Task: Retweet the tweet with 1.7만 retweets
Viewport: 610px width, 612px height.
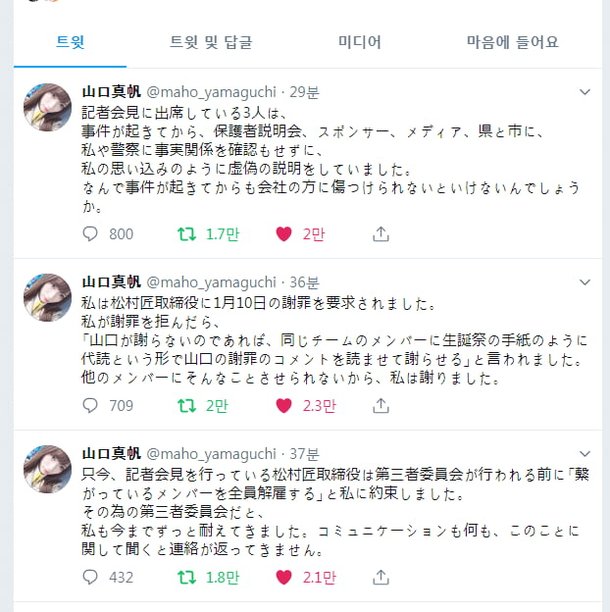Action: tap(187, 234)
